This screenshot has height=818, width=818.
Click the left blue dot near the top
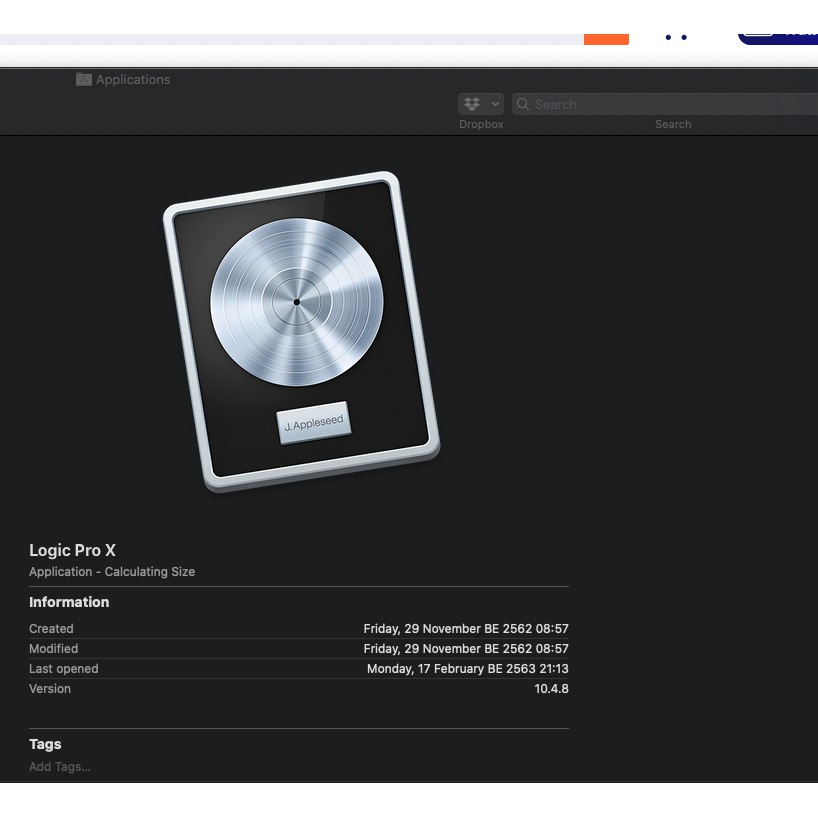(x=667, y=37)
